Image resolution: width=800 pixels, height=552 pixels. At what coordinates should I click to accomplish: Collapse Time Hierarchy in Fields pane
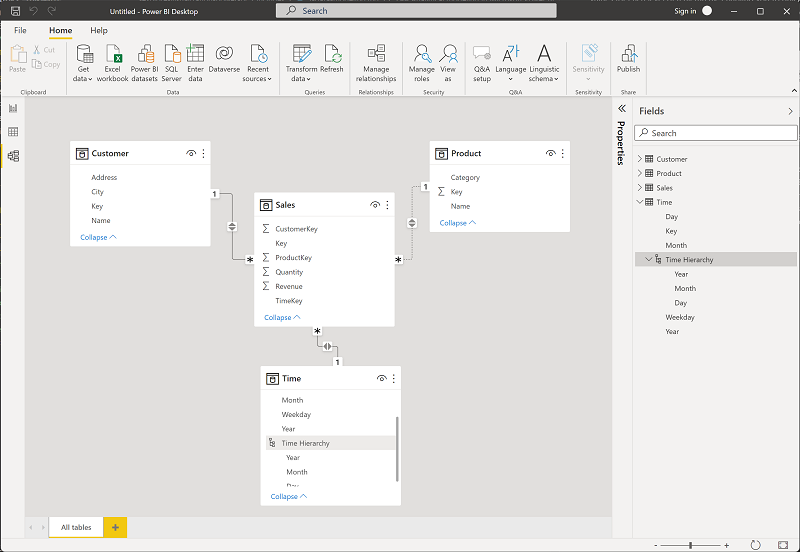click(649, 259)
